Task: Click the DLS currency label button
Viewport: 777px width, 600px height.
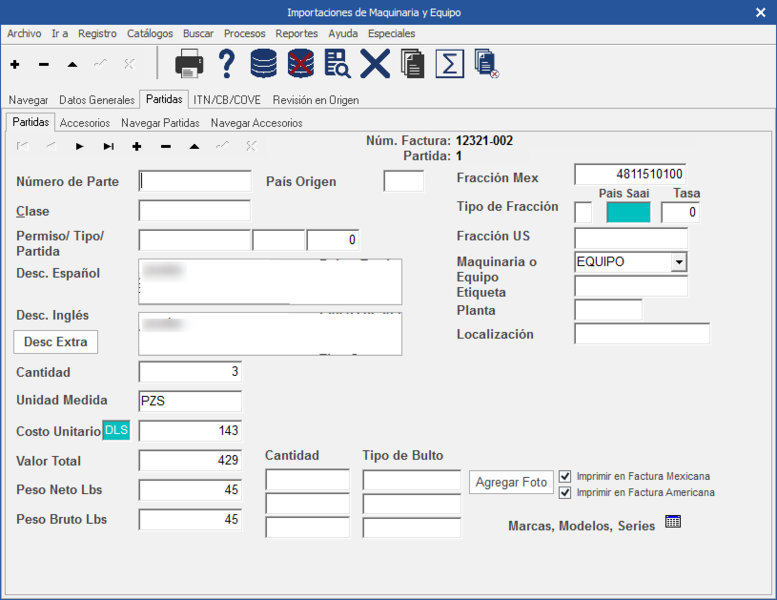Action: click(116, 430)
